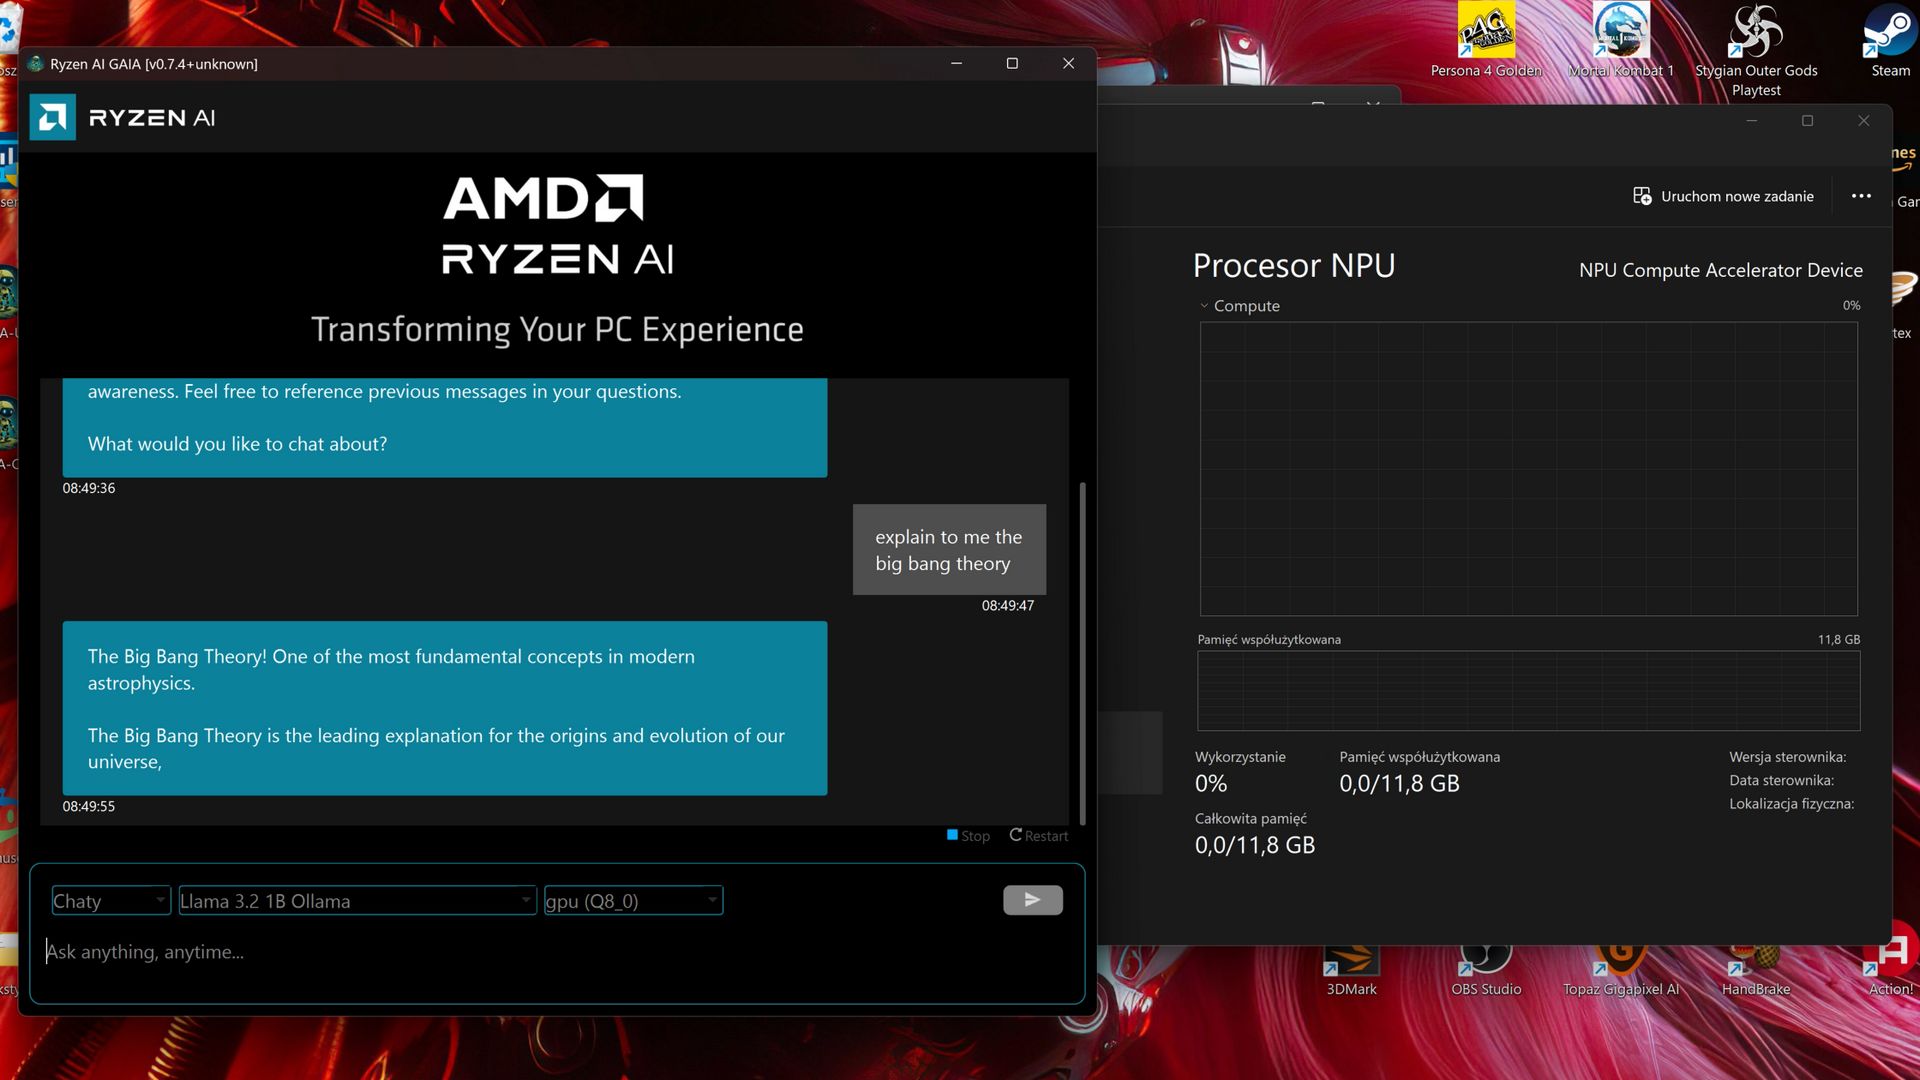The image size is (1920, 1080).
Task: Maximize the Ryzen AI GAIA window
Action: click(x=1012, y=63)
